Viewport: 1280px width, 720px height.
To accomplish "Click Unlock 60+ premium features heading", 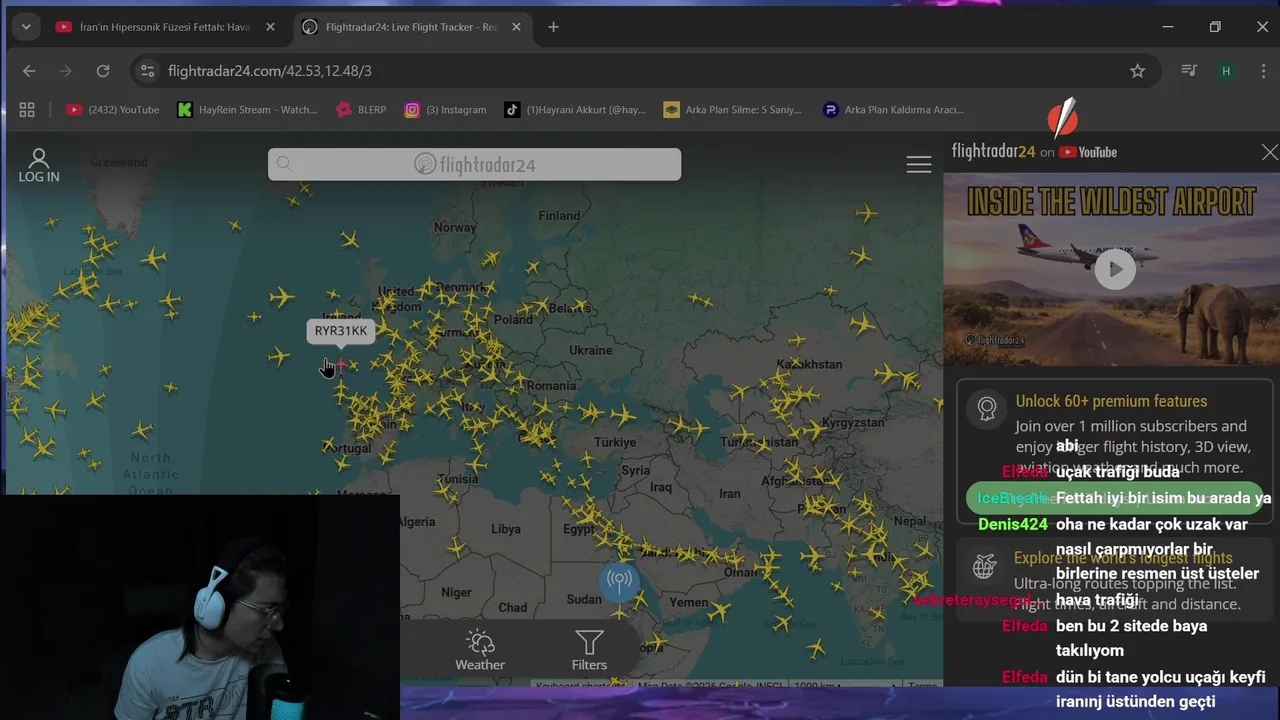I will pos(1111,401).
